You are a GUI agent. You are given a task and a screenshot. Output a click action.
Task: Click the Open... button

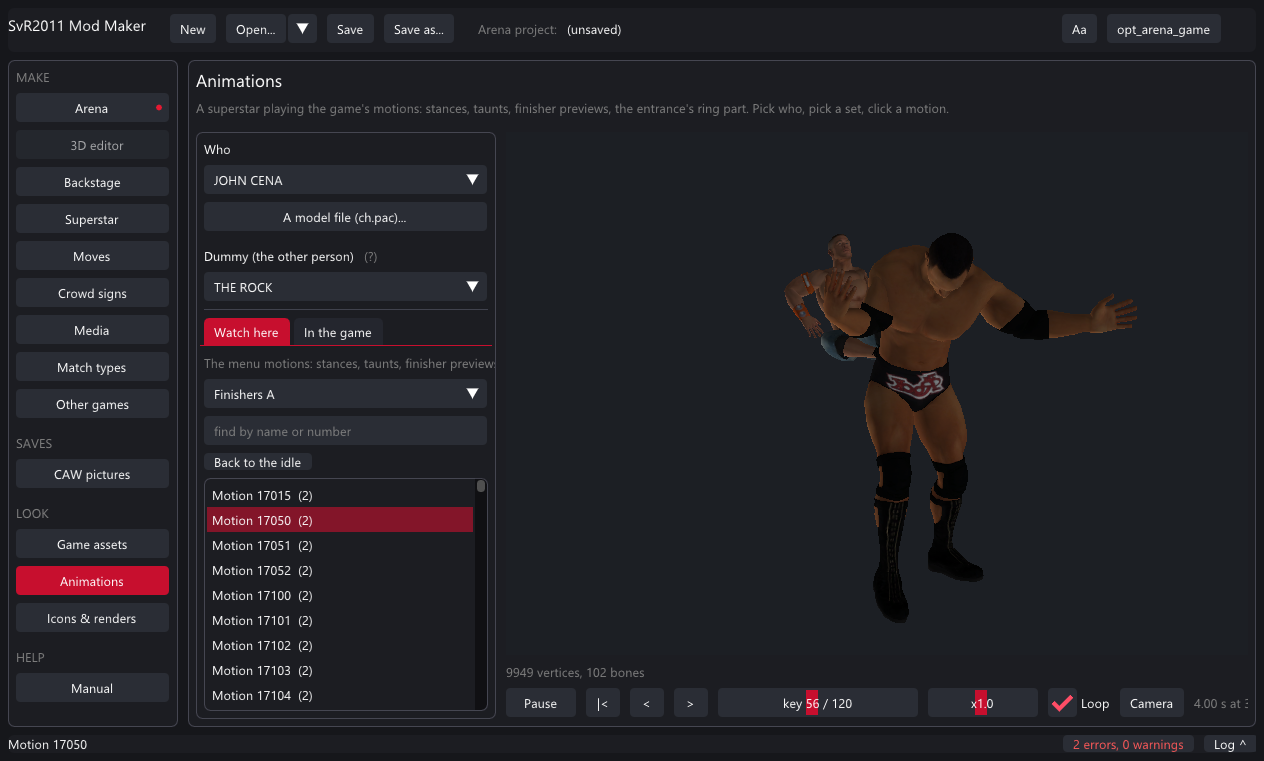point(256,29)
